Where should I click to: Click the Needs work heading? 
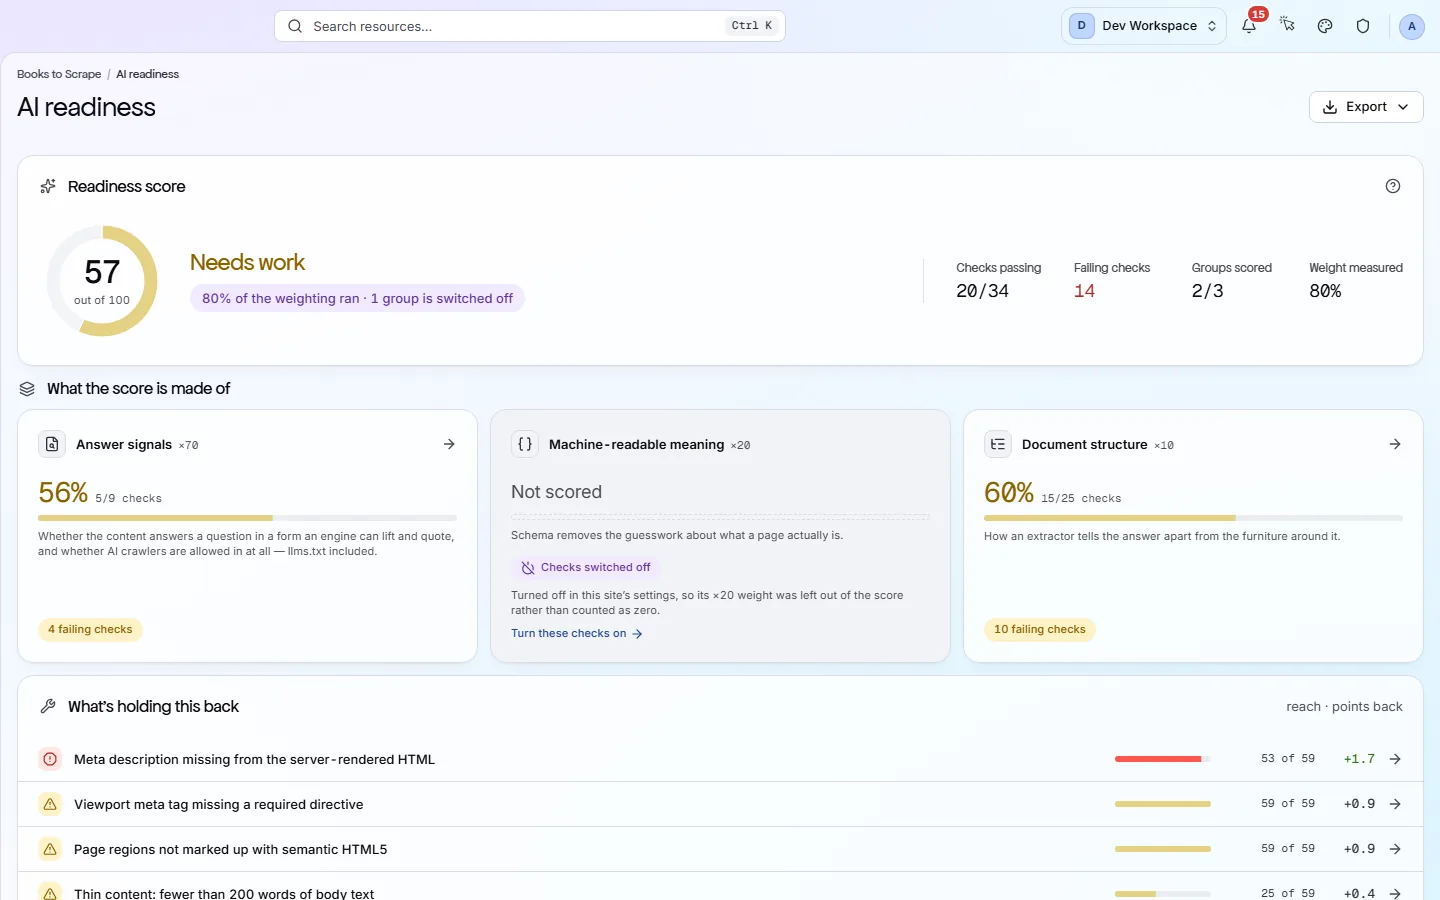point(247,262)
